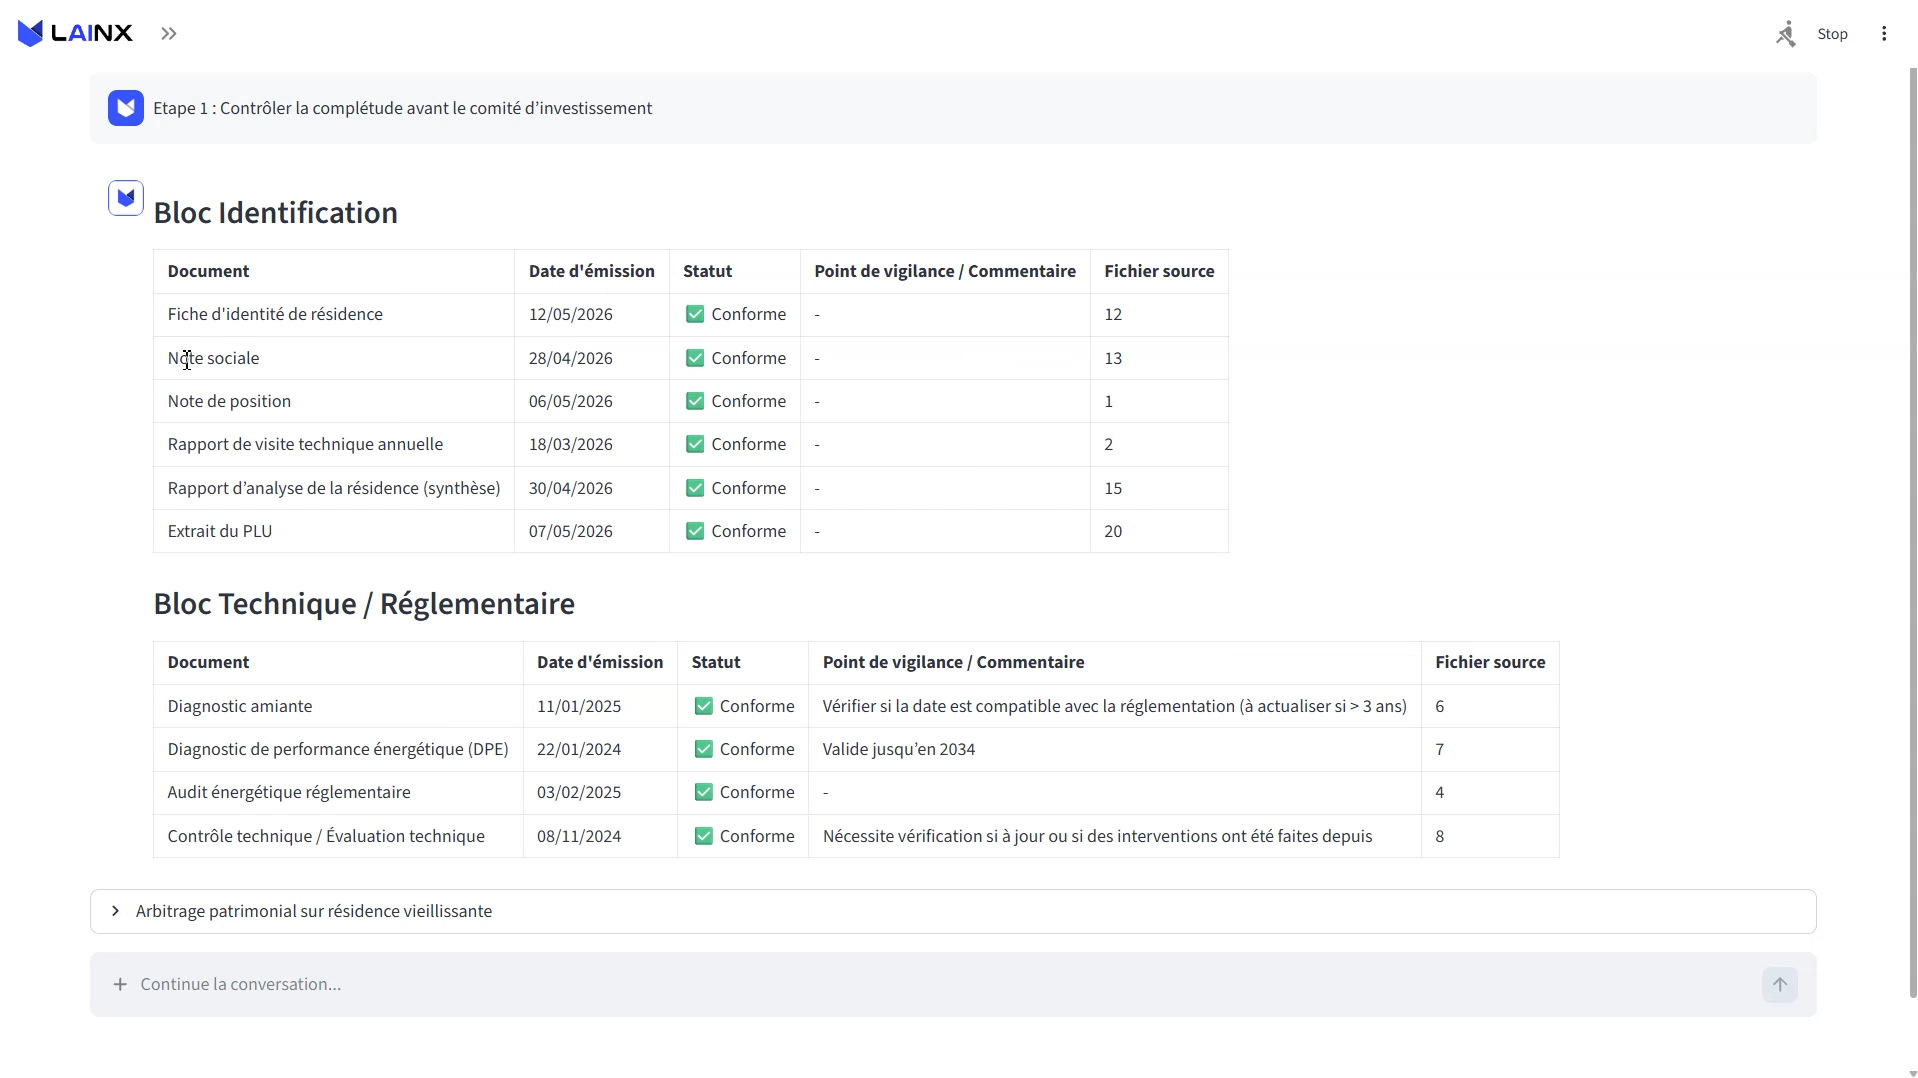
Task: Expand the sidebar with double chevron
Action: point(169,34)
